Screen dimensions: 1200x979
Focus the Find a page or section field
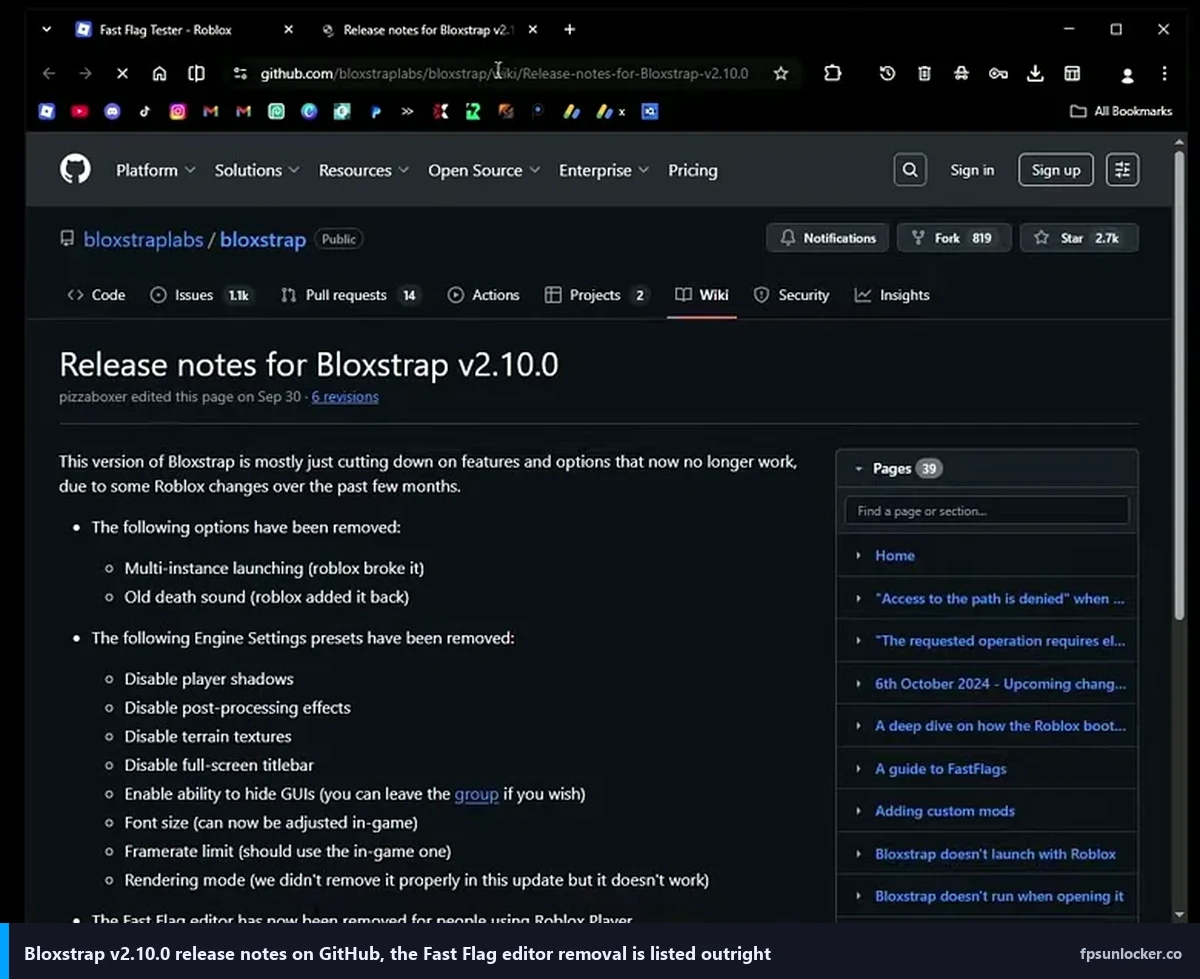[x=987, y=511]
